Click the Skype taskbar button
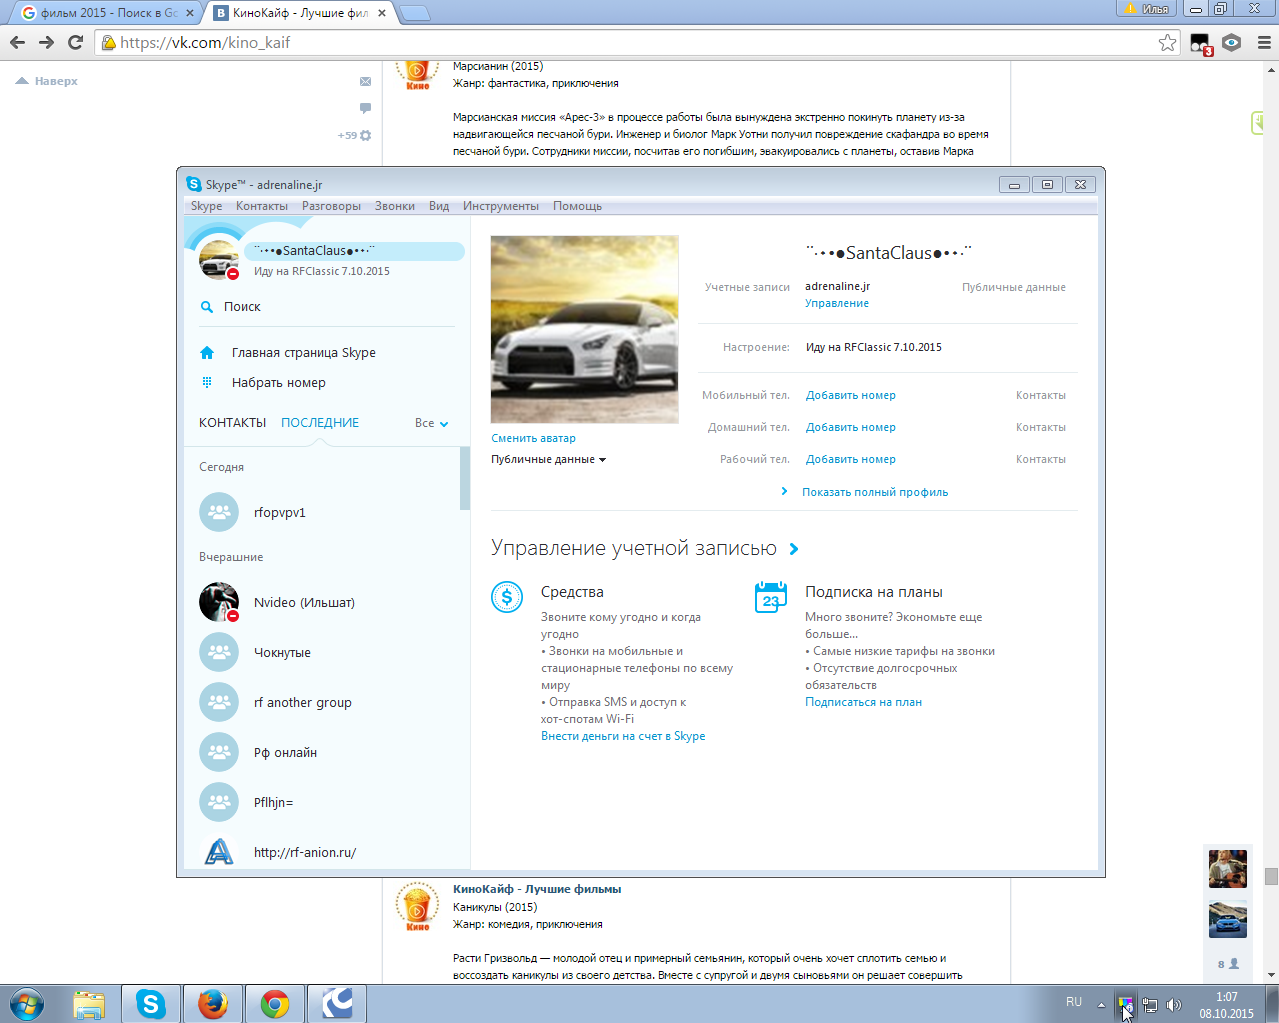 [151, 1004]
